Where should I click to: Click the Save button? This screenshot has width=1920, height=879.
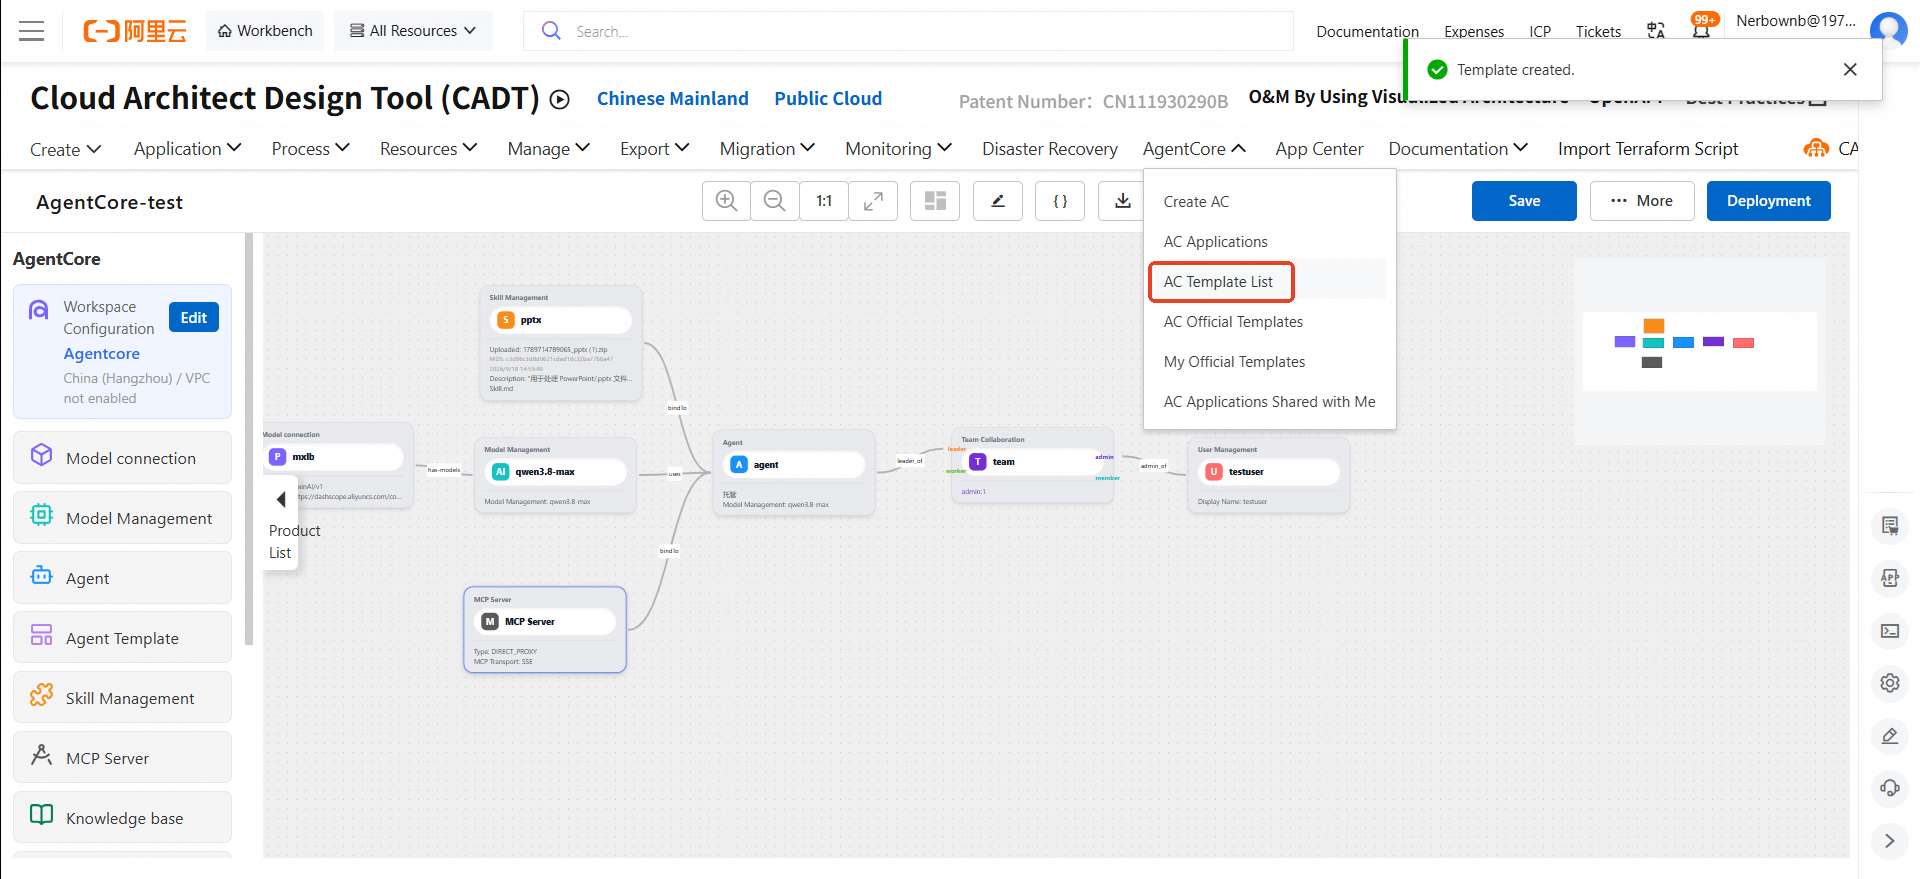tap(1524, 201)
